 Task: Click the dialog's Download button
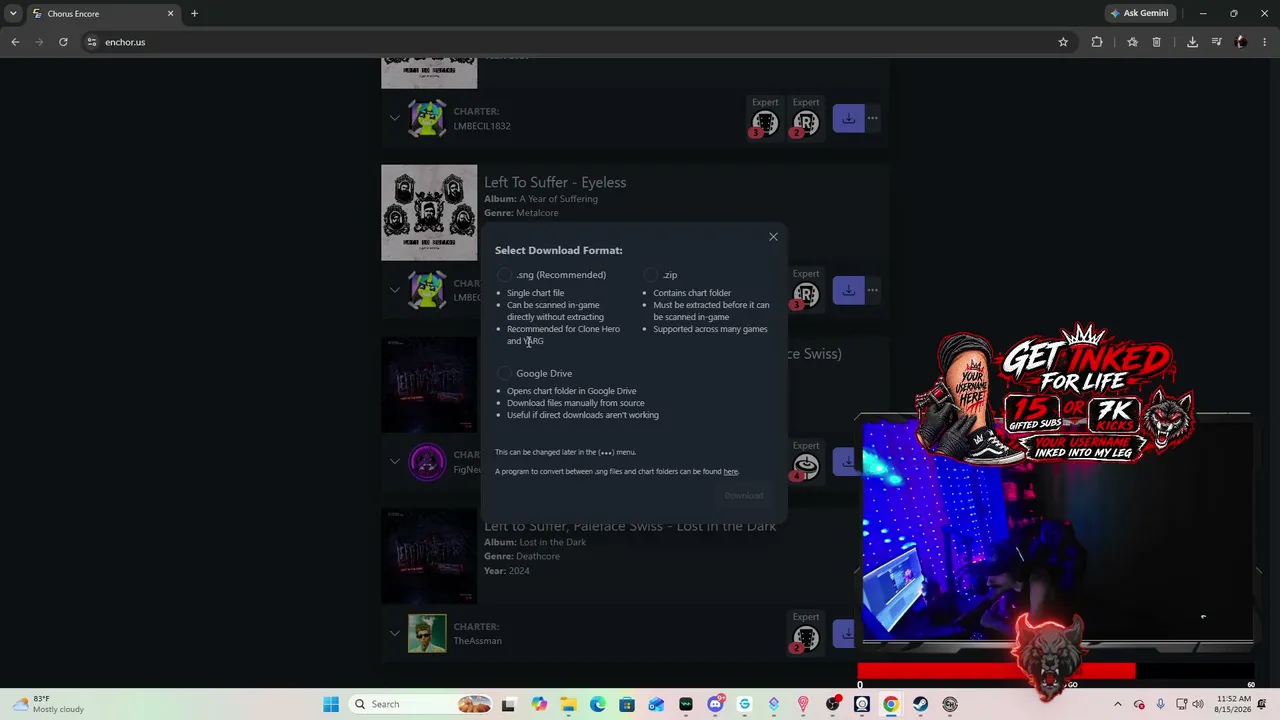pos(744,496)
